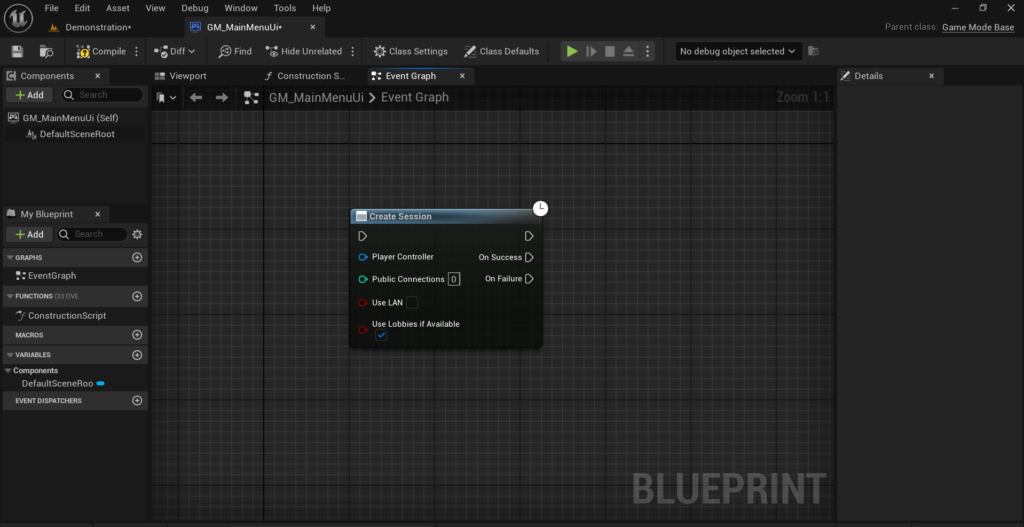Open the File menu
The height and width of the screenshot is (527, 1024).
point(52,8)
